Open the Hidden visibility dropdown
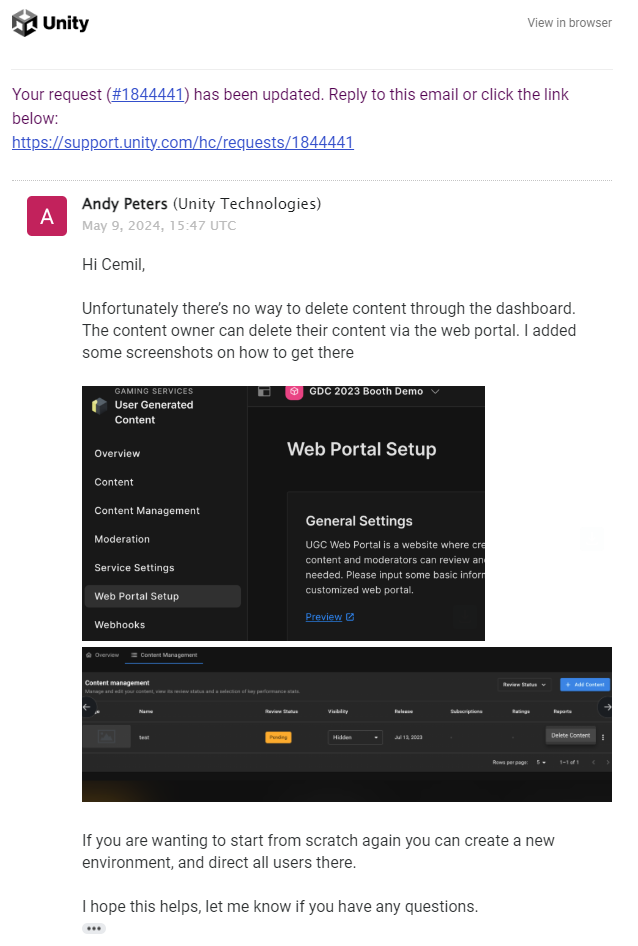Viewport: 638px width, 946px height. [x=355, y=737]
